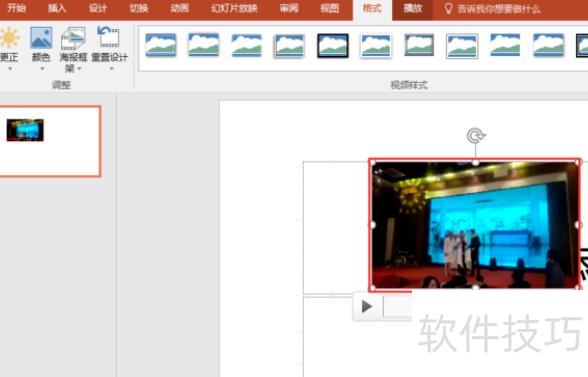
Task: Go to the 动画 tab
Action: click(179, 8)
